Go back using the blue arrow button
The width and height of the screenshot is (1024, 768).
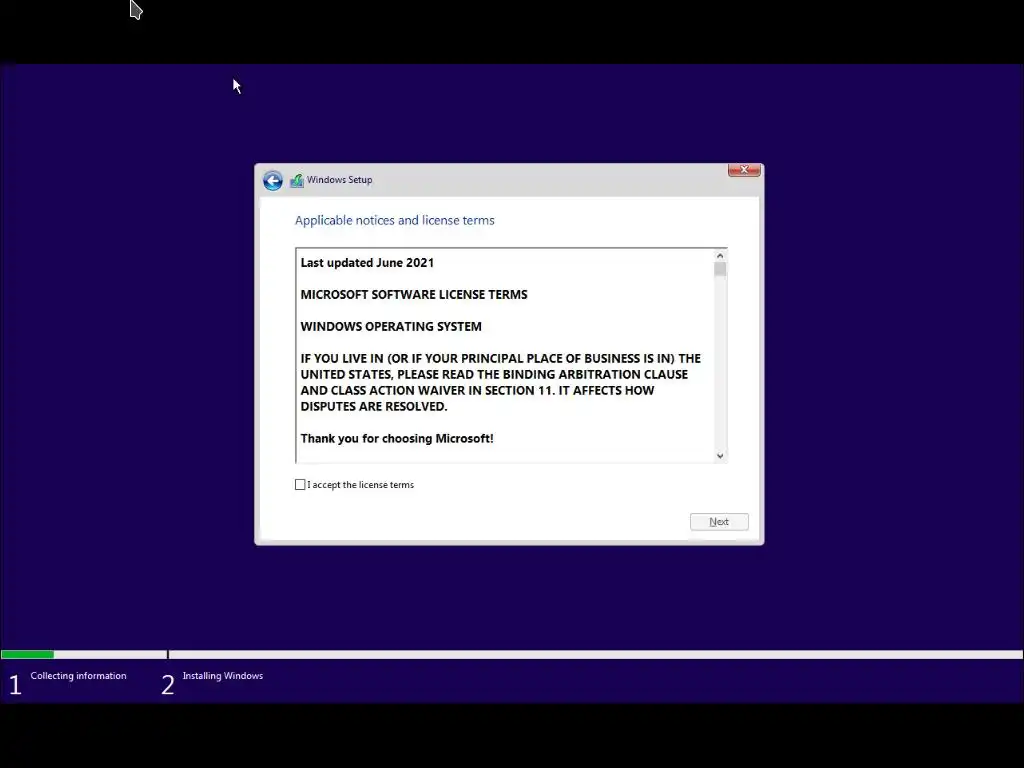click(x=272, y=180)
